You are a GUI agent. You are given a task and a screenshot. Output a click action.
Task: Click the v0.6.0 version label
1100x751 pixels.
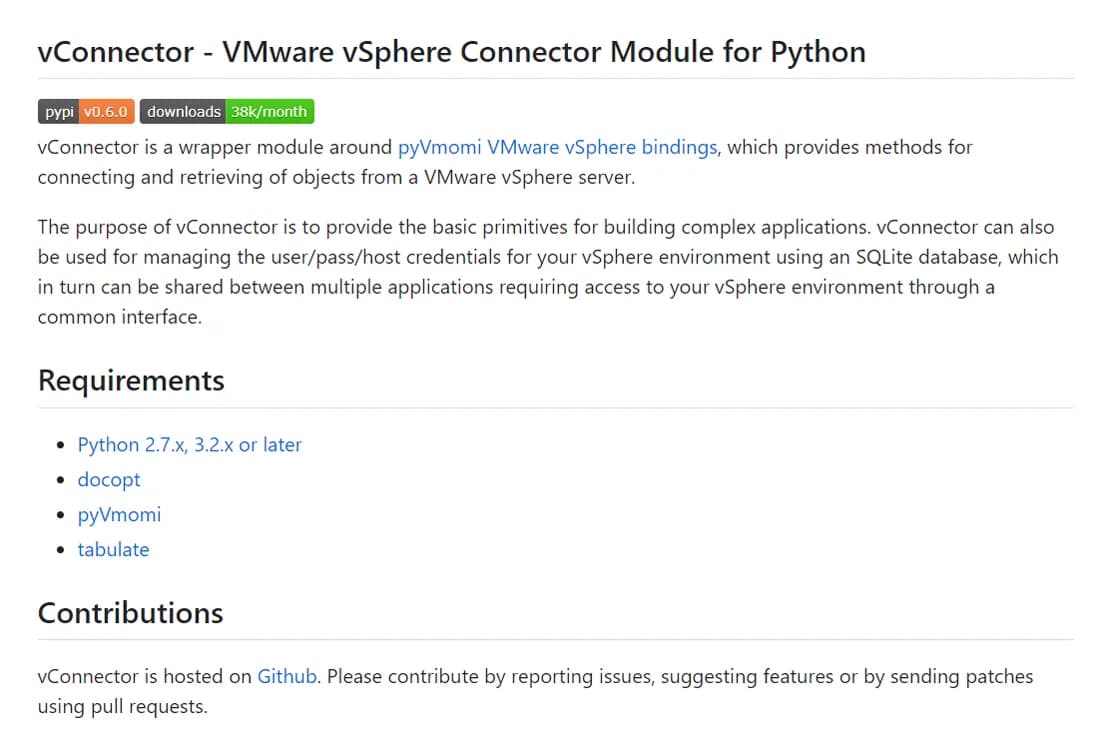coord(104,111)
